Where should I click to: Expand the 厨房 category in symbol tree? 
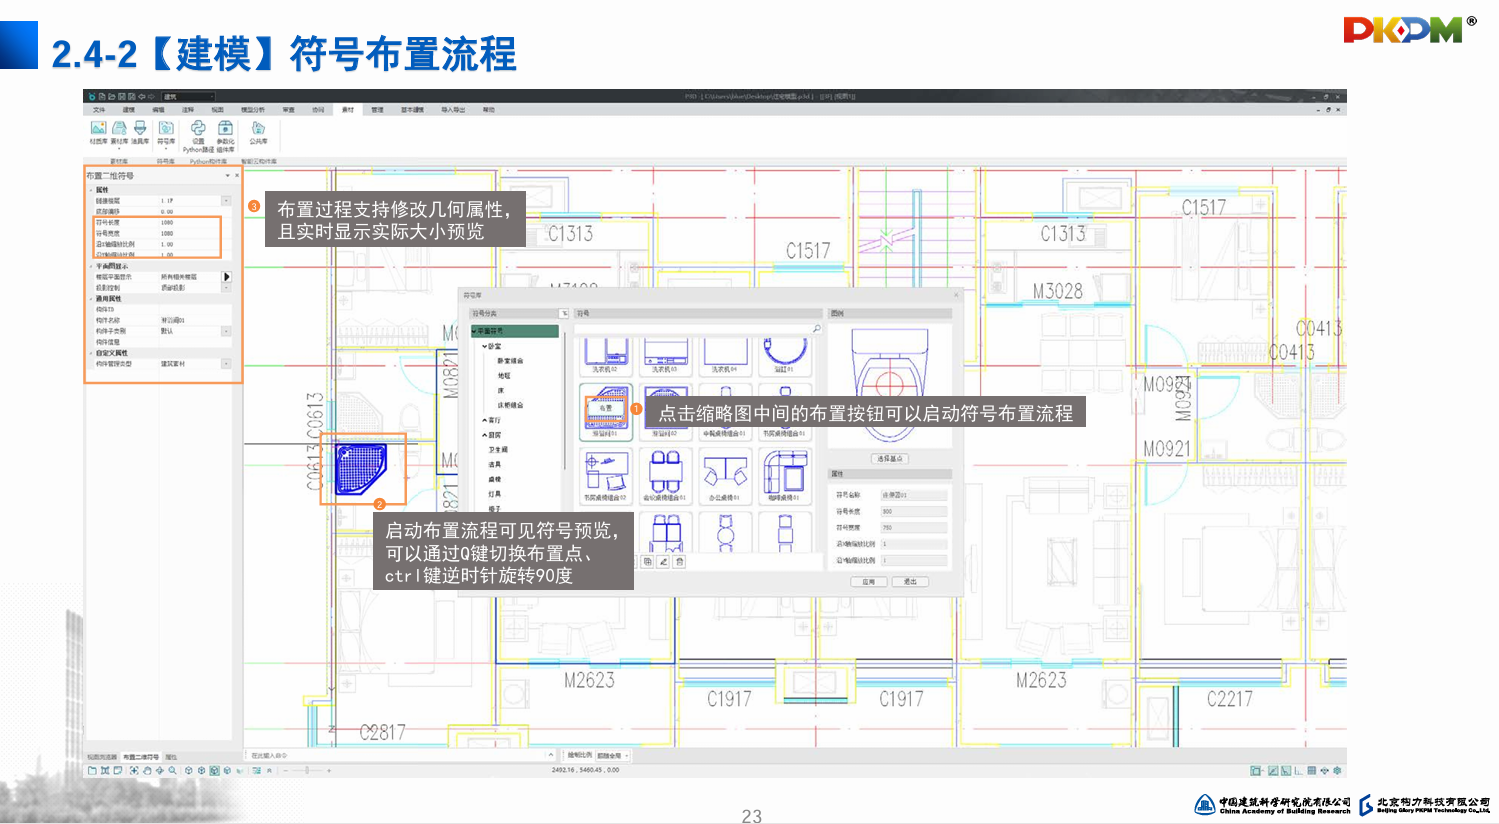485,435
